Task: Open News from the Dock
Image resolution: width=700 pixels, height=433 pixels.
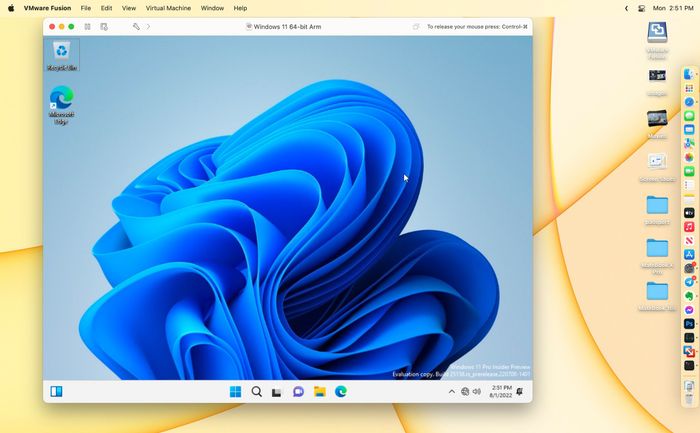Action: 689,240
